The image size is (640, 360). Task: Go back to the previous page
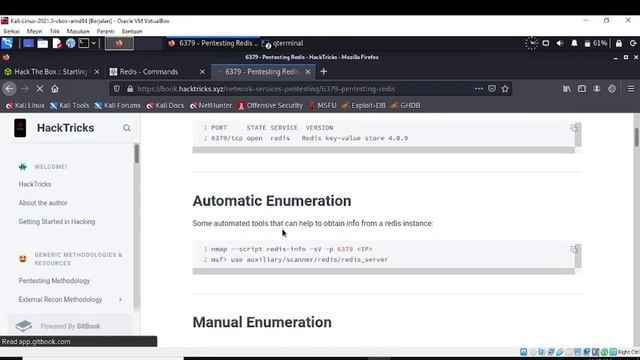click(9, 89)
